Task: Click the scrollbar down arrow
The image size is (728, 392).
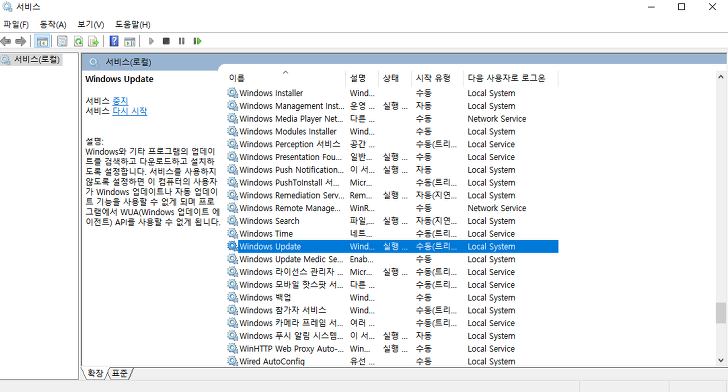Action: 721,360
